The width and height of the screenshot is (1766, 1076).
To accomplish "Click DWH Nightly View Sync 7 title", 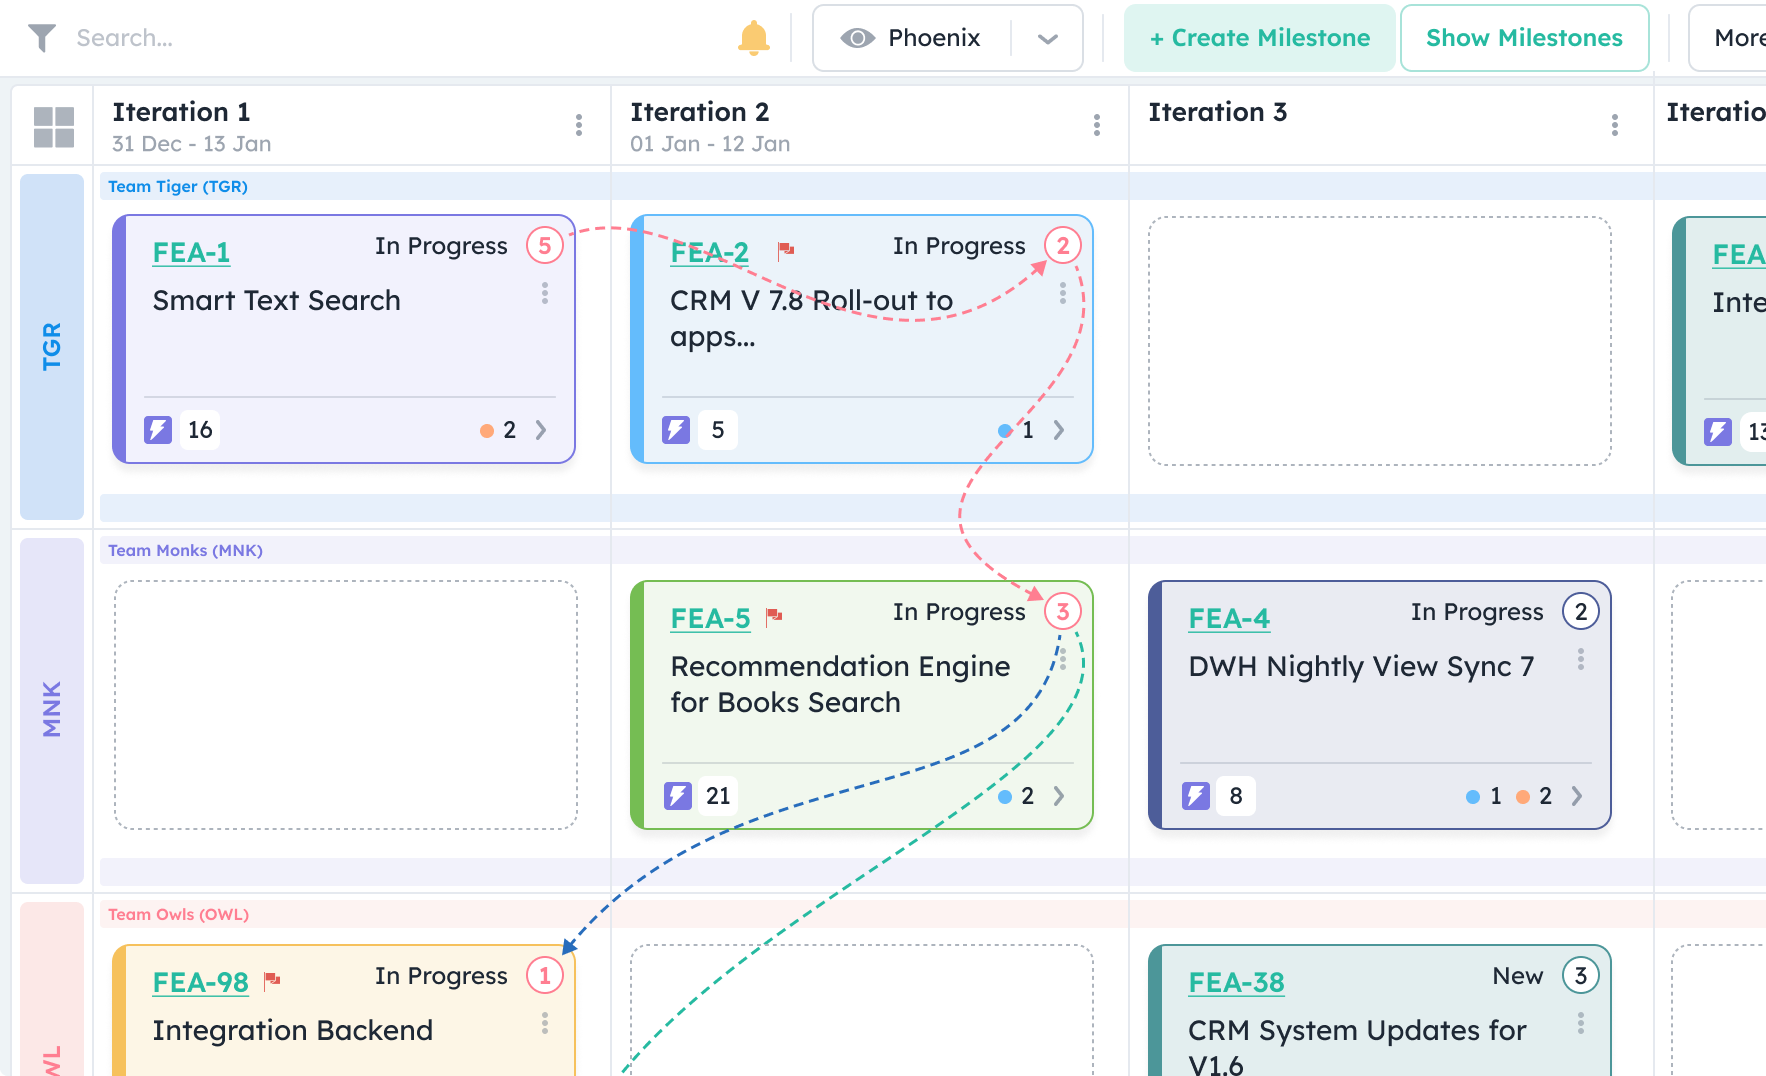I will point(1361,666).
